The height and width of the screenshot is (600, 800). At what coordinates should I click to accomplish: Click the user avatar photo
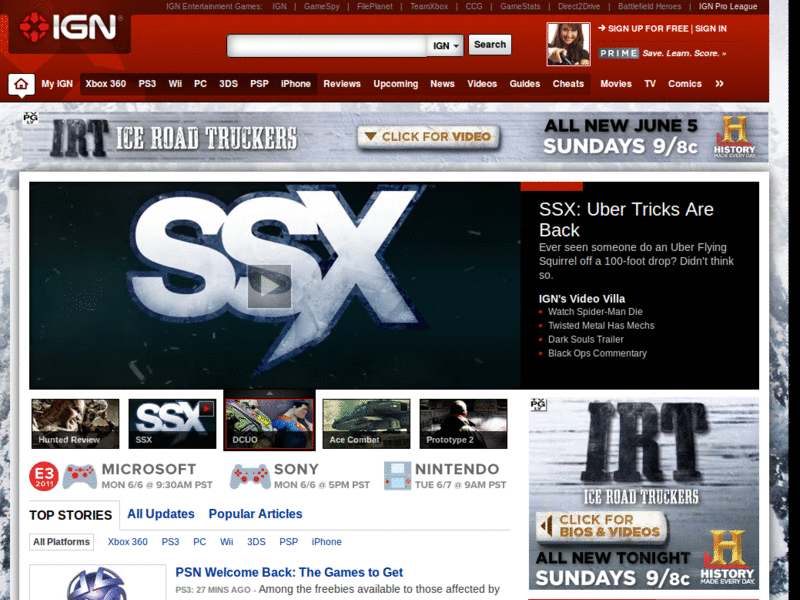pyautogui.click(x=568, y=44)
